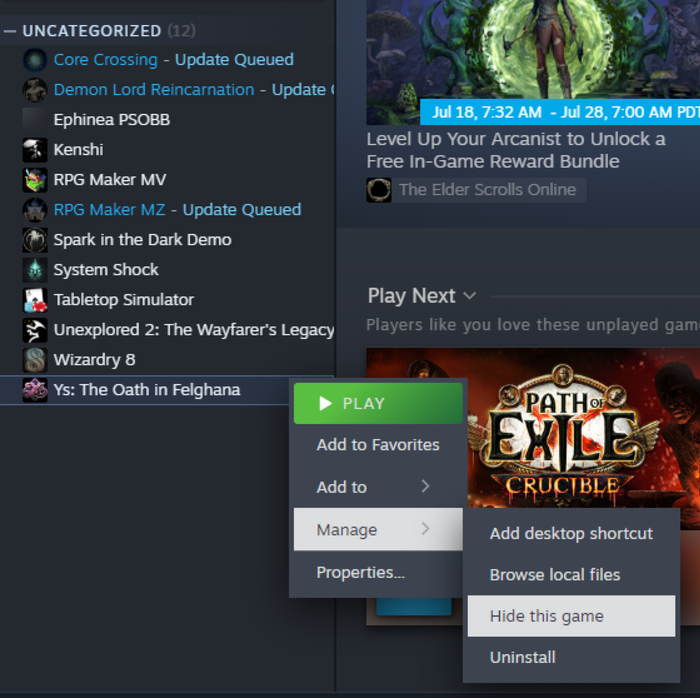Click the Unexplored 2 game icon
The height and width of the screenshot is (698, 700).
tap(35, 330)
